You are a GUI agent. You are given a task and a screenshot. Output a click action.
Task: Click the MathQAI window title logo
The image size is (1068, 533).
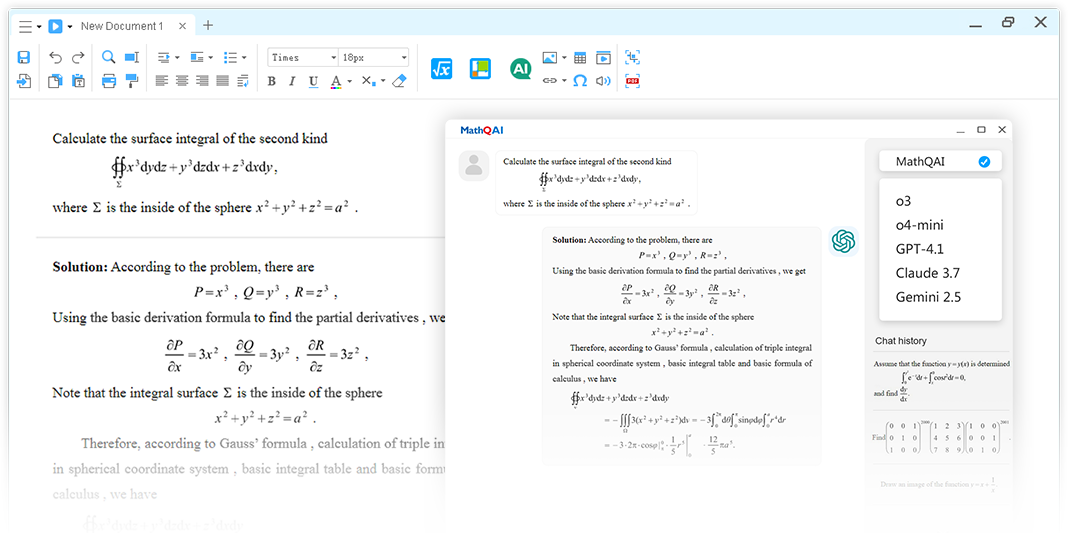482,131
